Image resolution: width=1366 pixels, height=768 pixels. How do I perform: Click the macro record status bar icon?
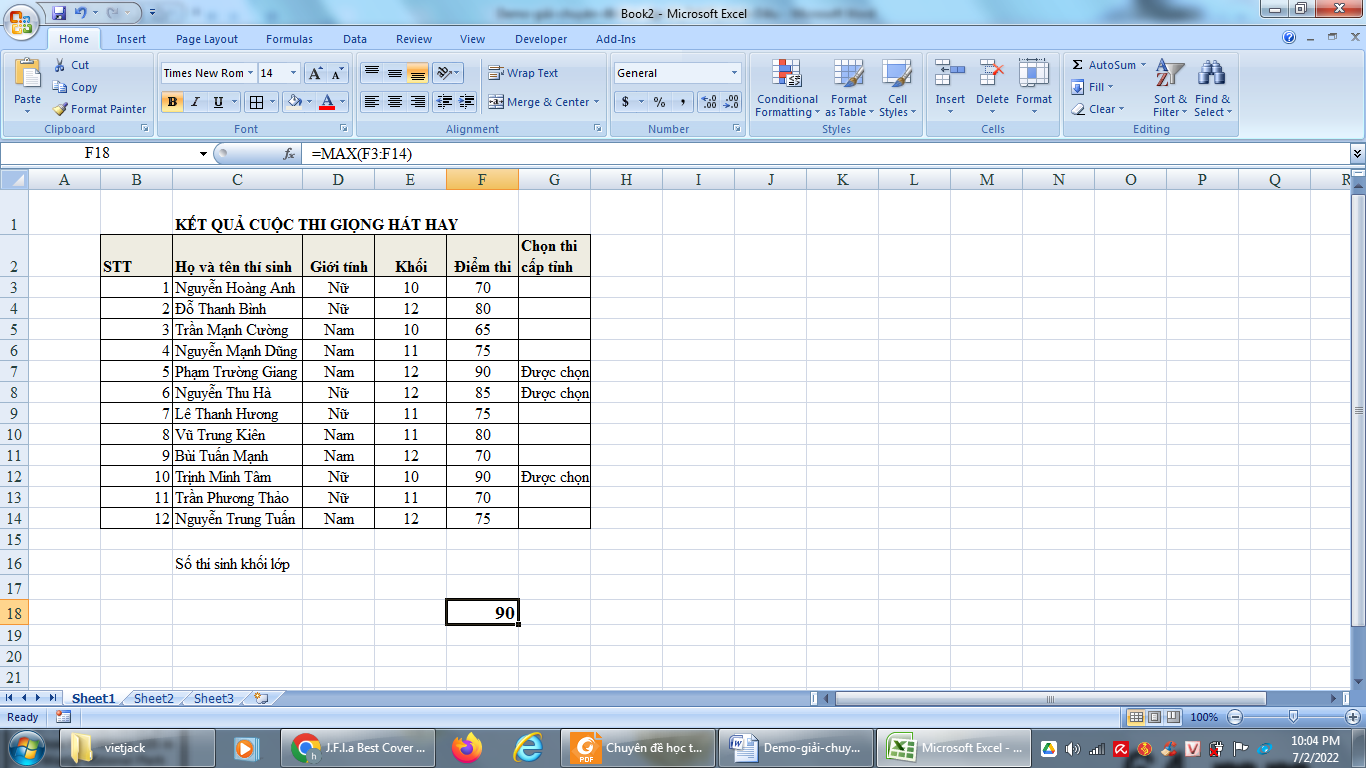coord(63,717)
